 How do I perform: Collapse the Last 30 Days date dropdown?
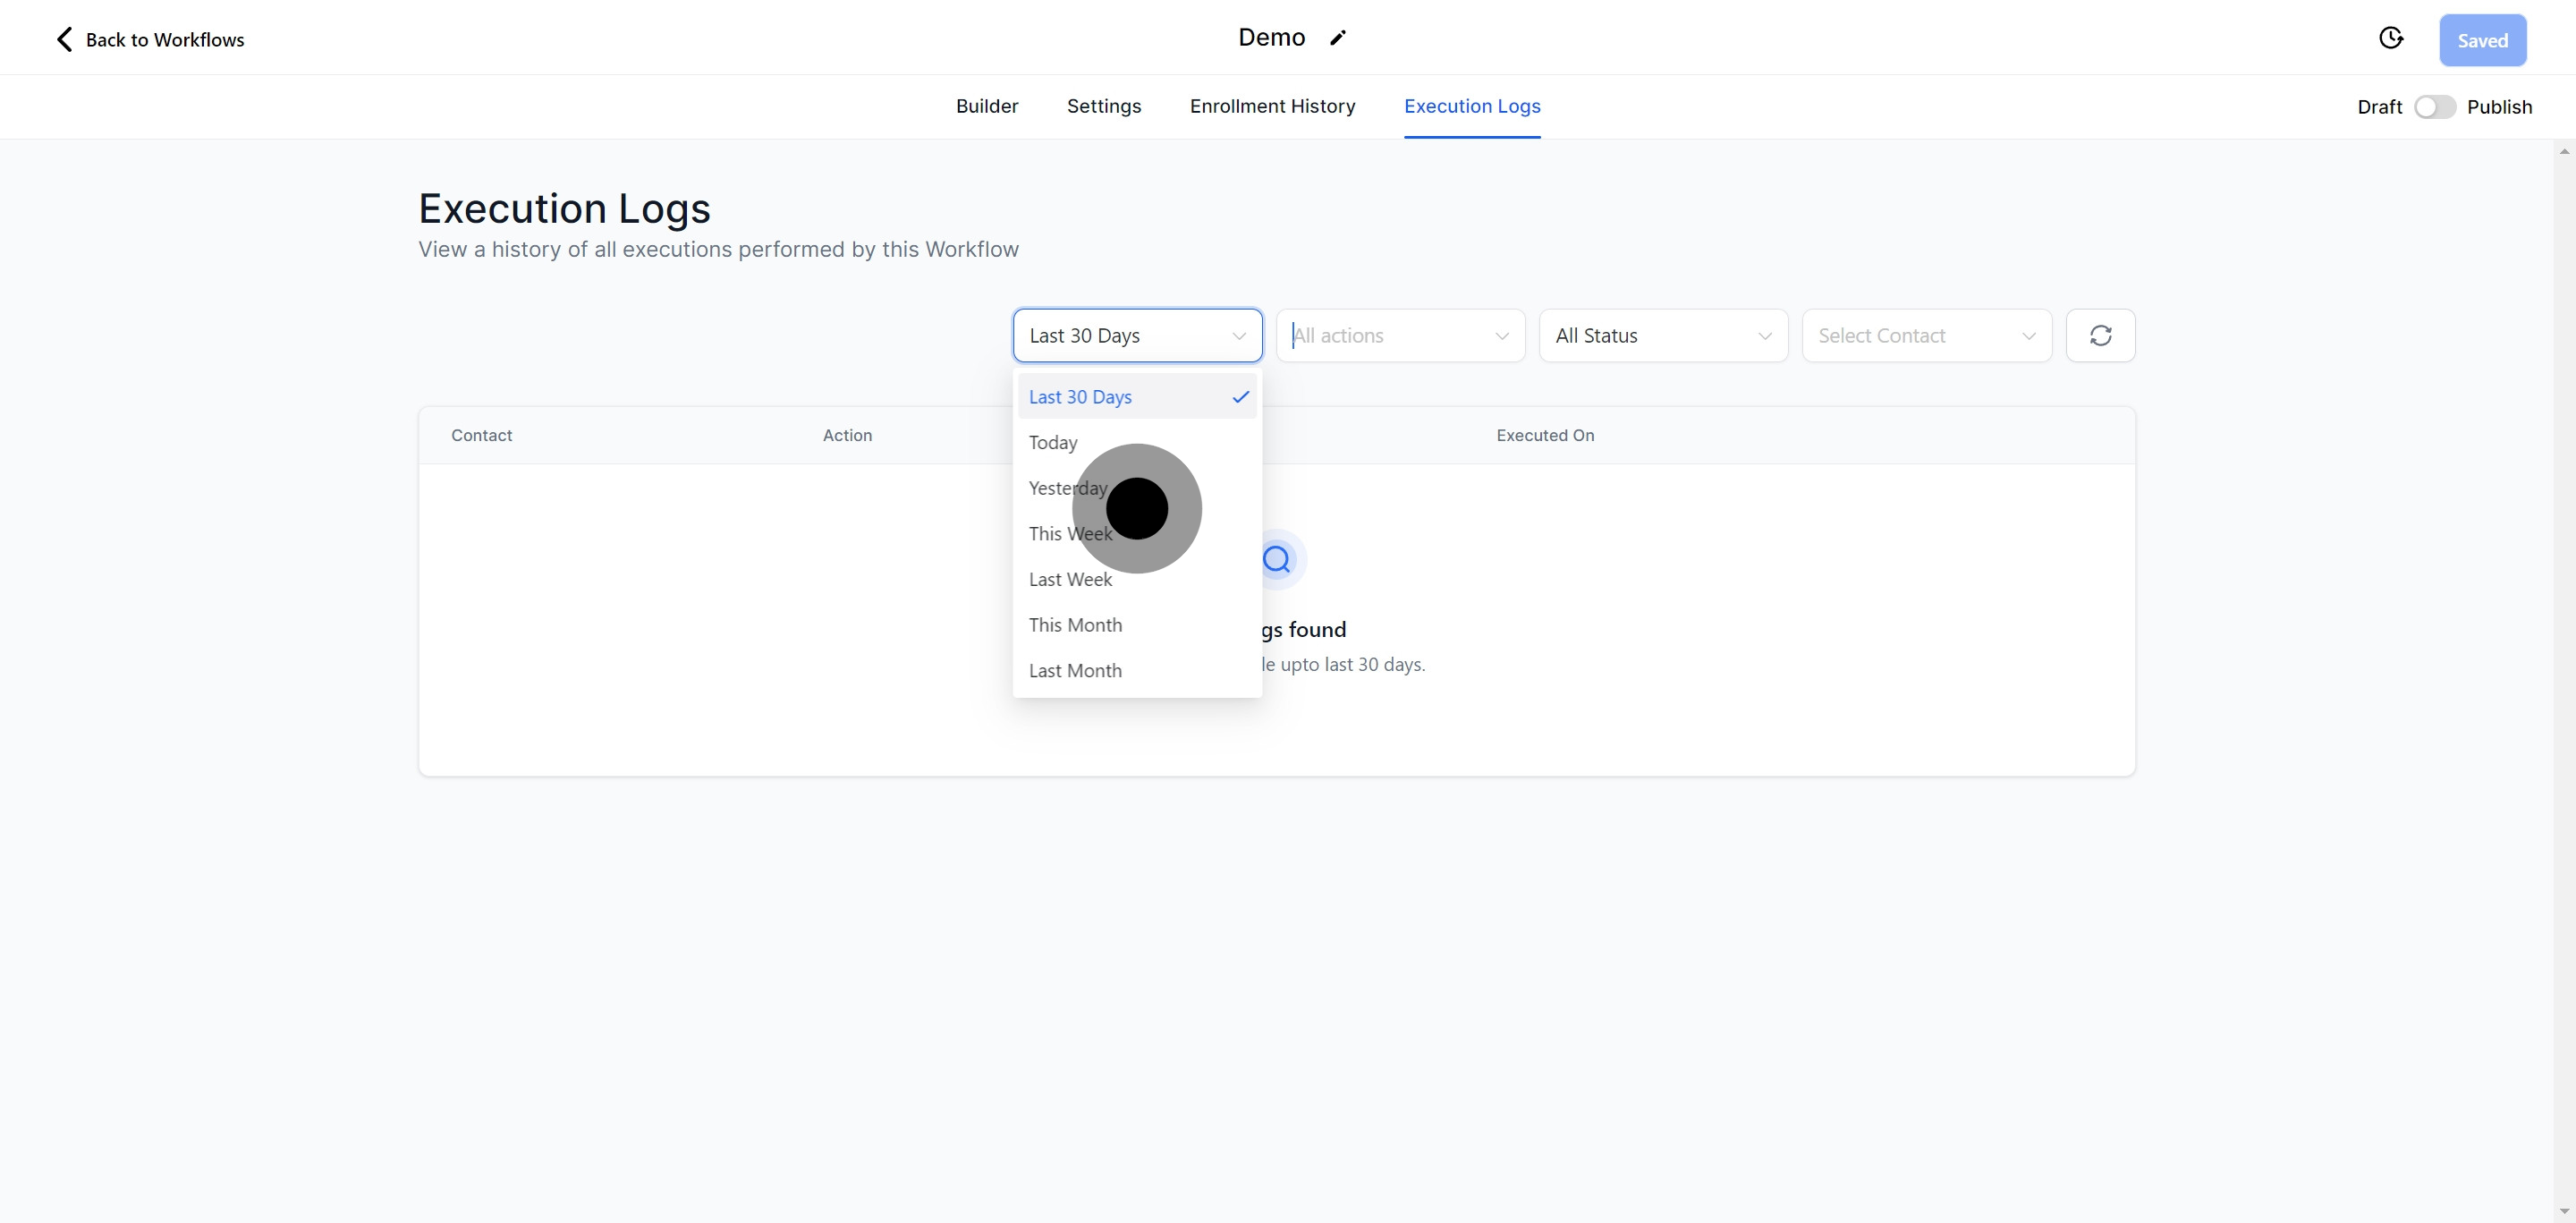1137,336
